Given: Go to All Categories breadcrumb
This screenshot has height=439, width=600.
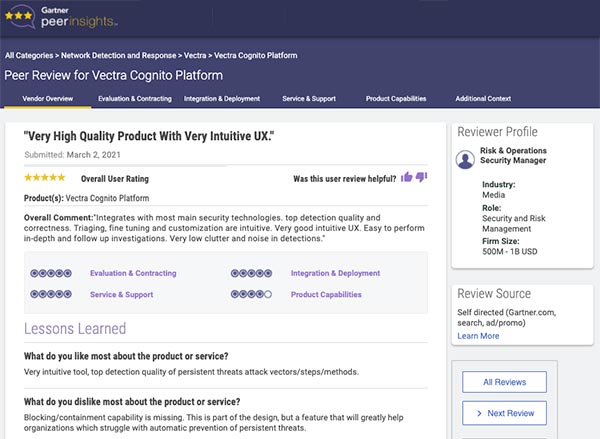Looking at the screenshot, I should pos(29,55).
